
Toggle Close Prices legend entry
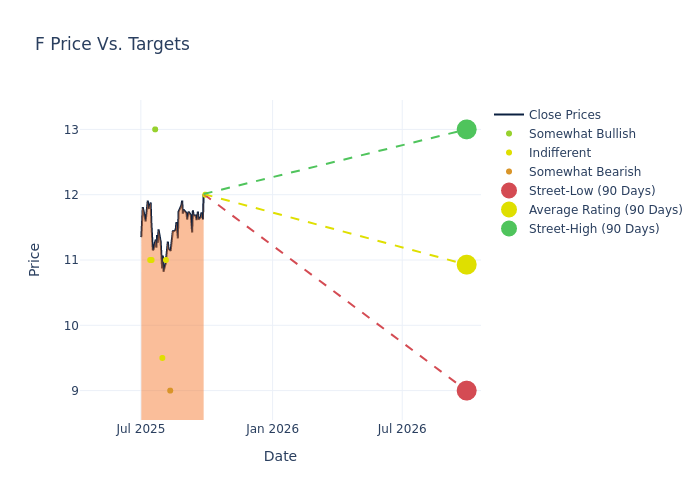[x=564, y=115]
